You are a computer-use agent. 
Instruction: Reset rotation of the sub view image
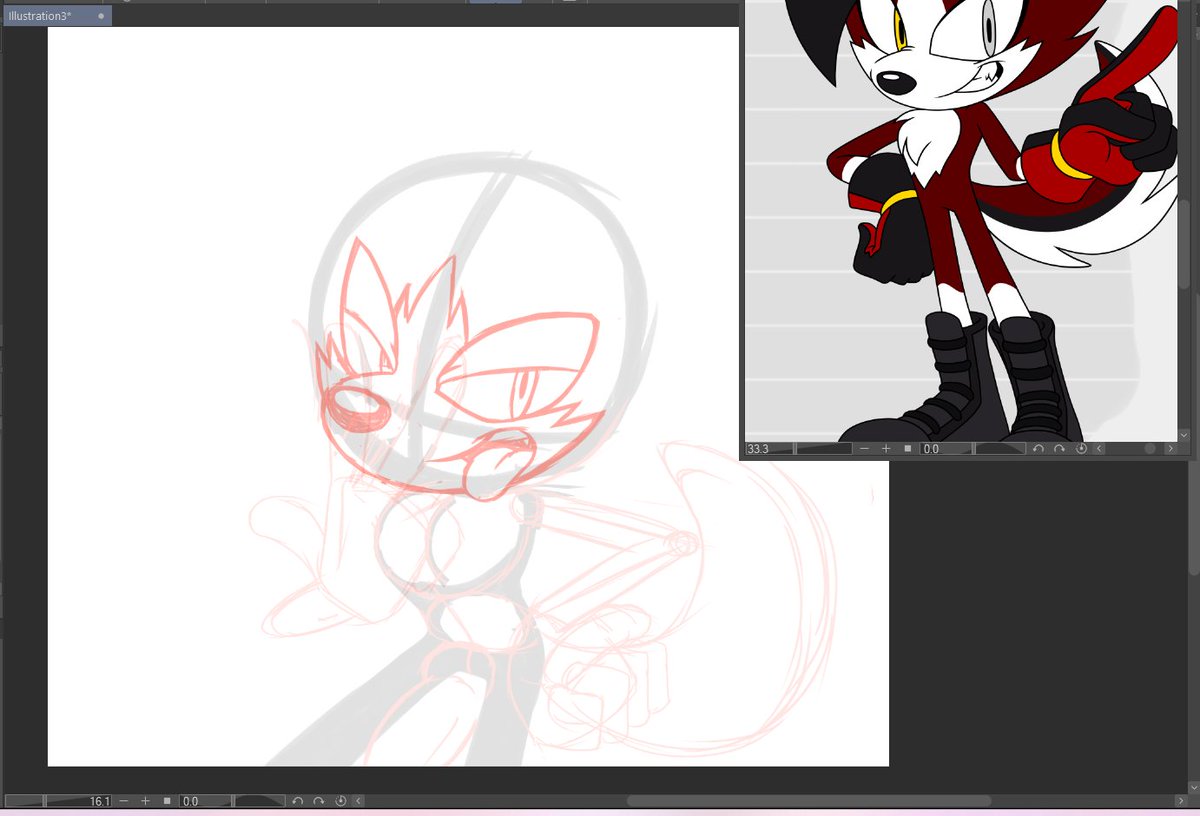tap(1081, 449)
